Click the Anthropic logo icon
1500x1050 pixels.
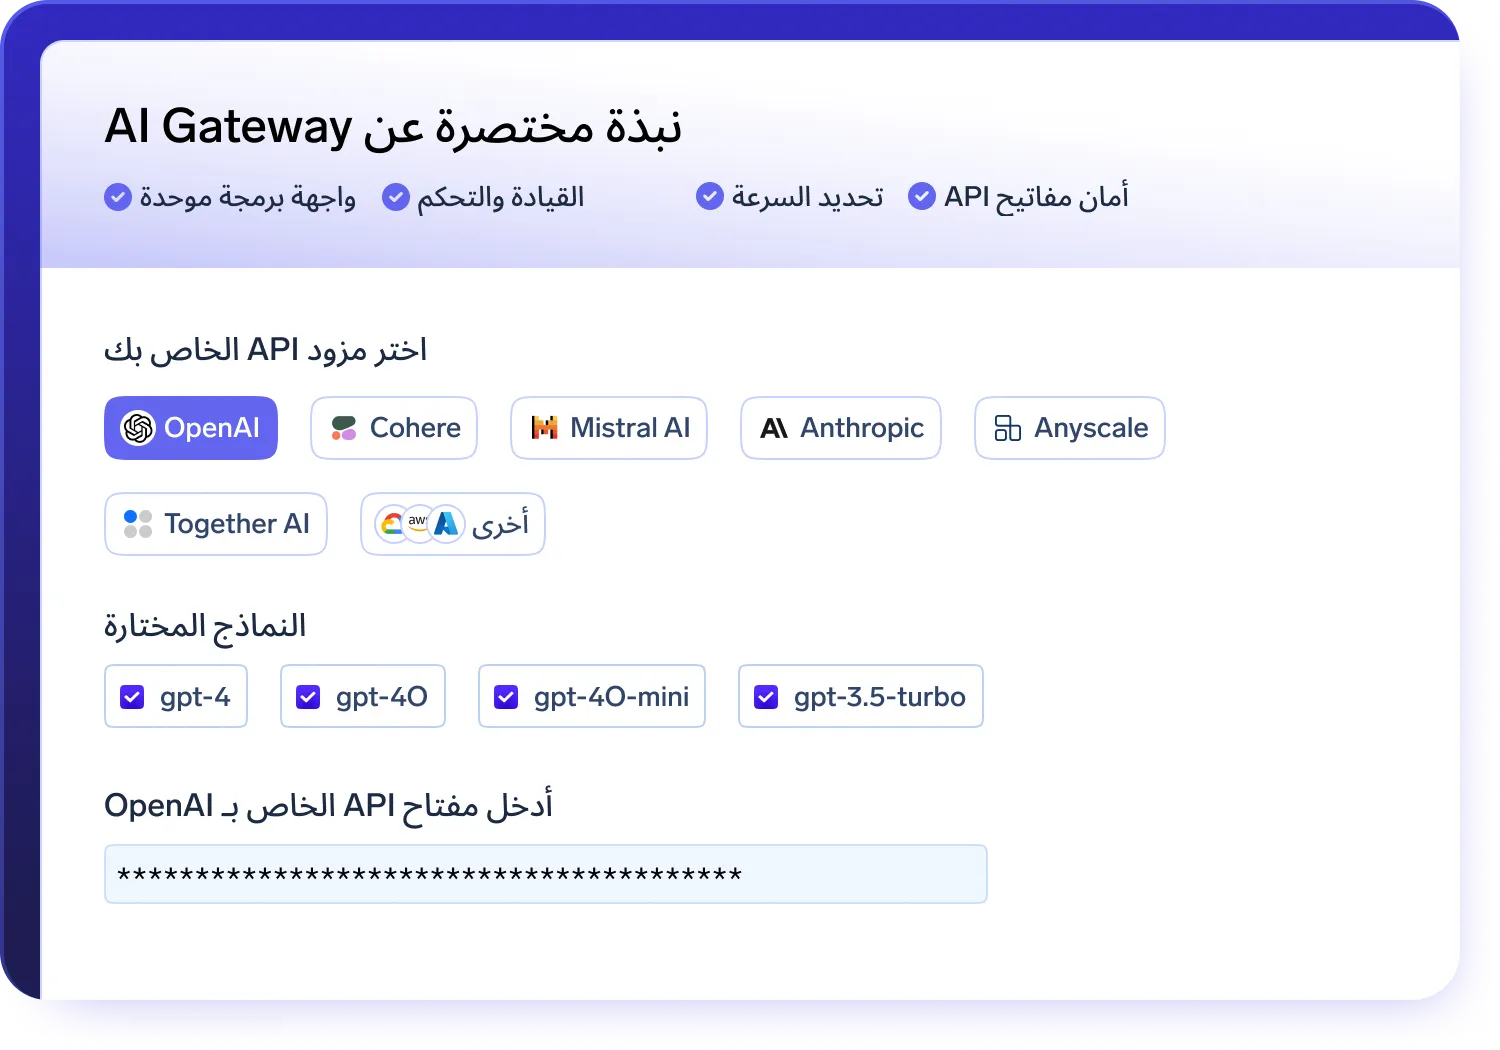pyautogui.click(x=774, y=429)
